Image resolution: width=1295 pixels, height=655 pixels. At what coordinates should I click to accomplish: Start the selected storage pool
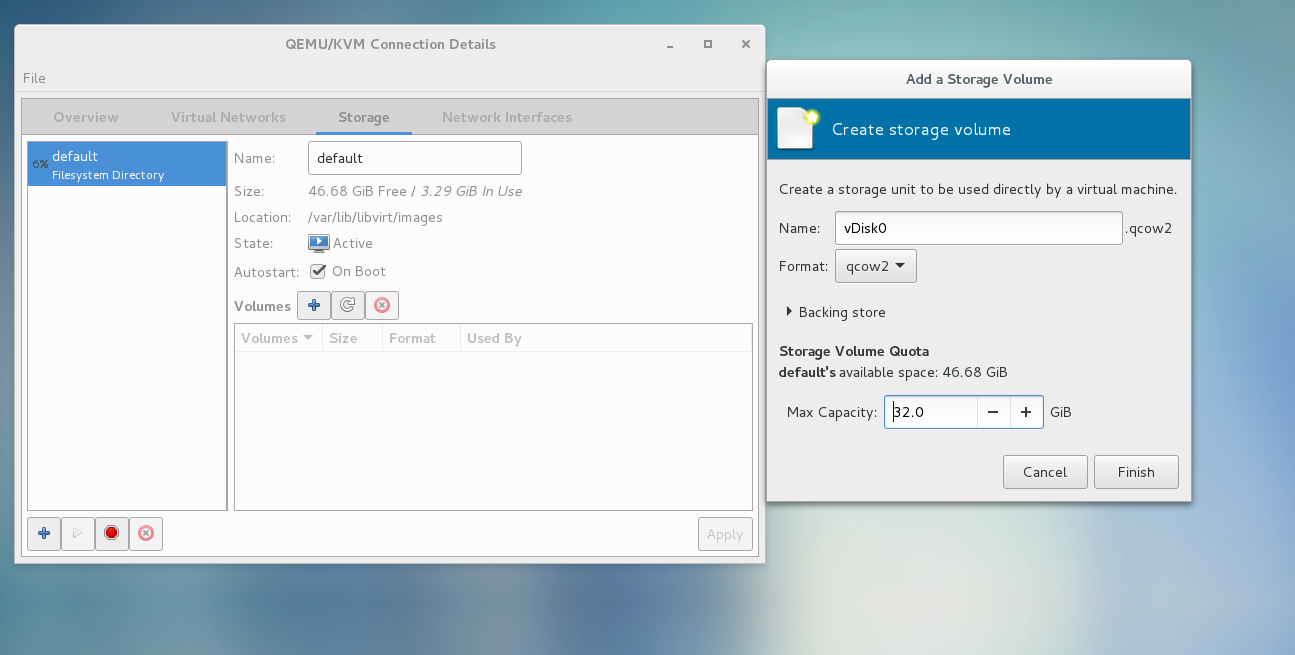click(x=78, y=534)
